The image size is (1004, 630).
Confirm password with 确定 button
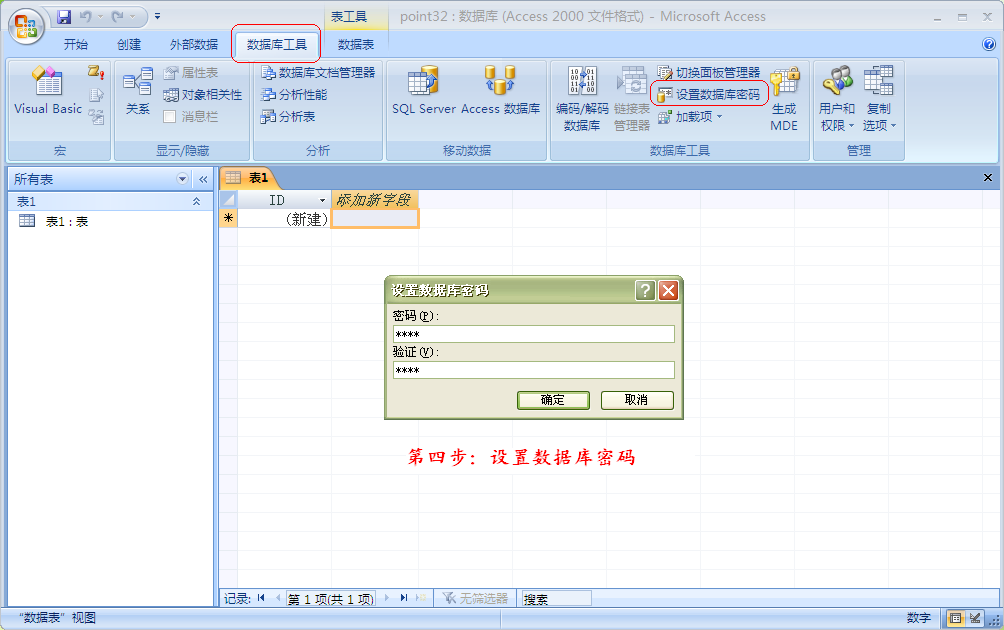pyautogui.click(x=553, y=400)
